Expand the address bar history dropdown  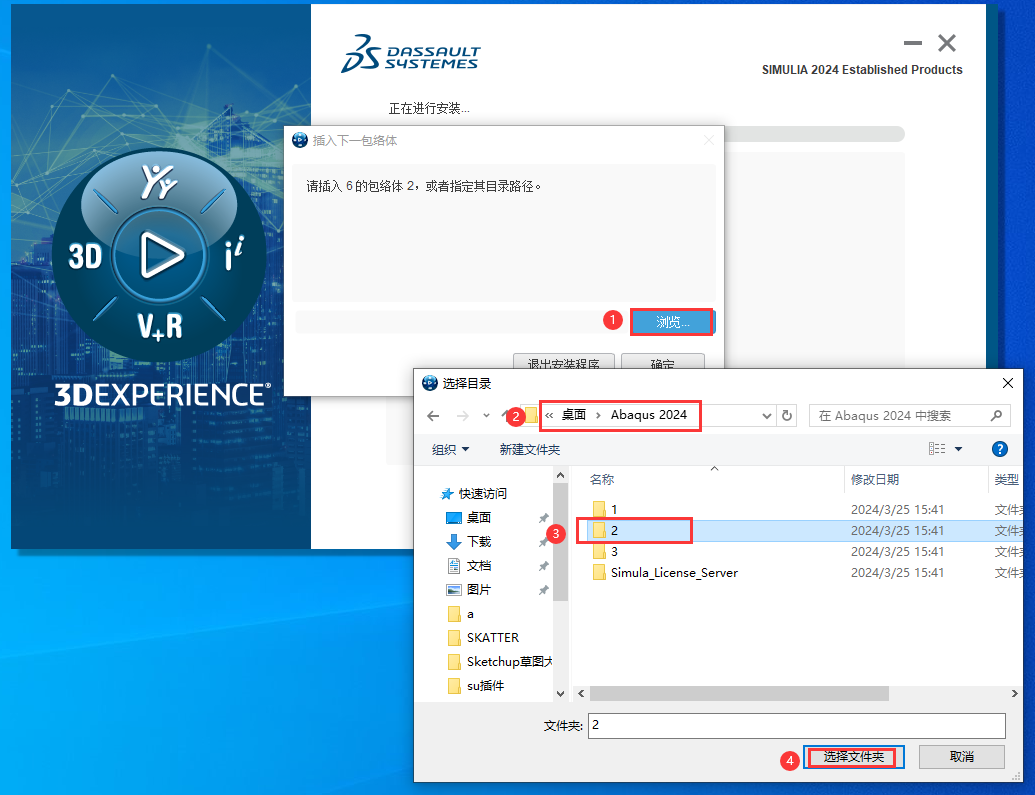pyautogui.click(x=766, y=416)
